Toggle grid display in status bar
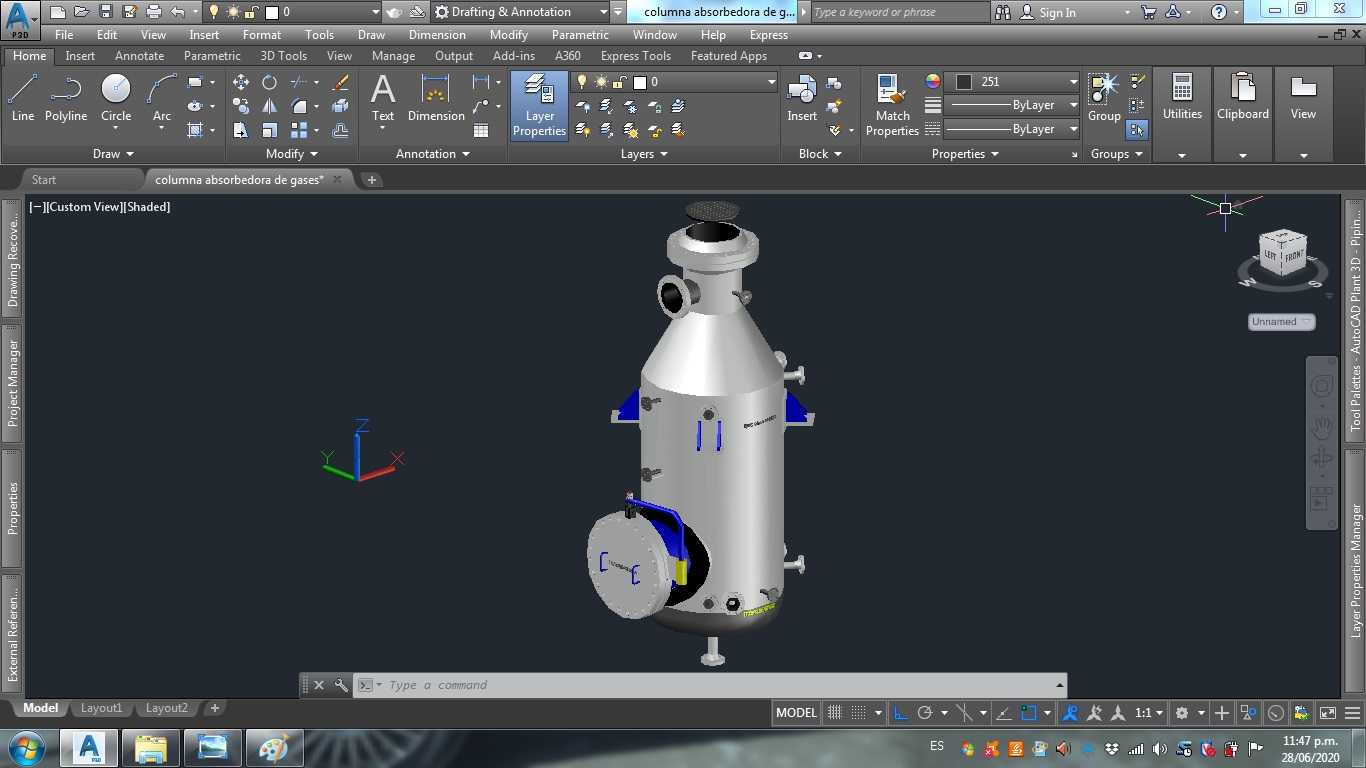This screenshot has width=1366, height=768. tap(835, 713)
